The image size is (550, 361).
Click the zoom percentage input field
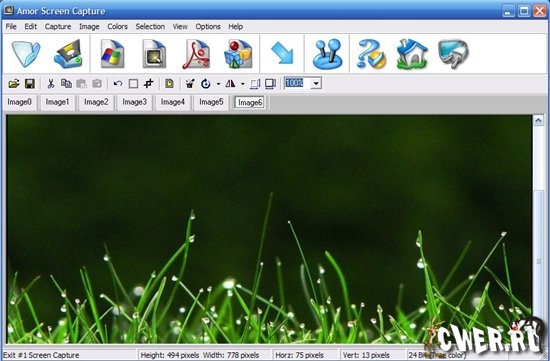tap(297, 83)
